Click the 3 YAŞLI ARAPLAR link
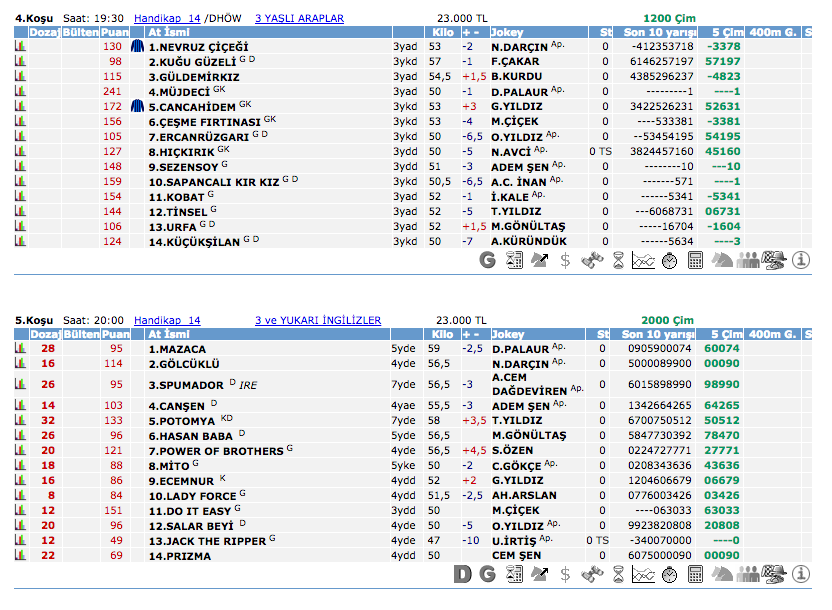832x610 pixels. [299, 18]
